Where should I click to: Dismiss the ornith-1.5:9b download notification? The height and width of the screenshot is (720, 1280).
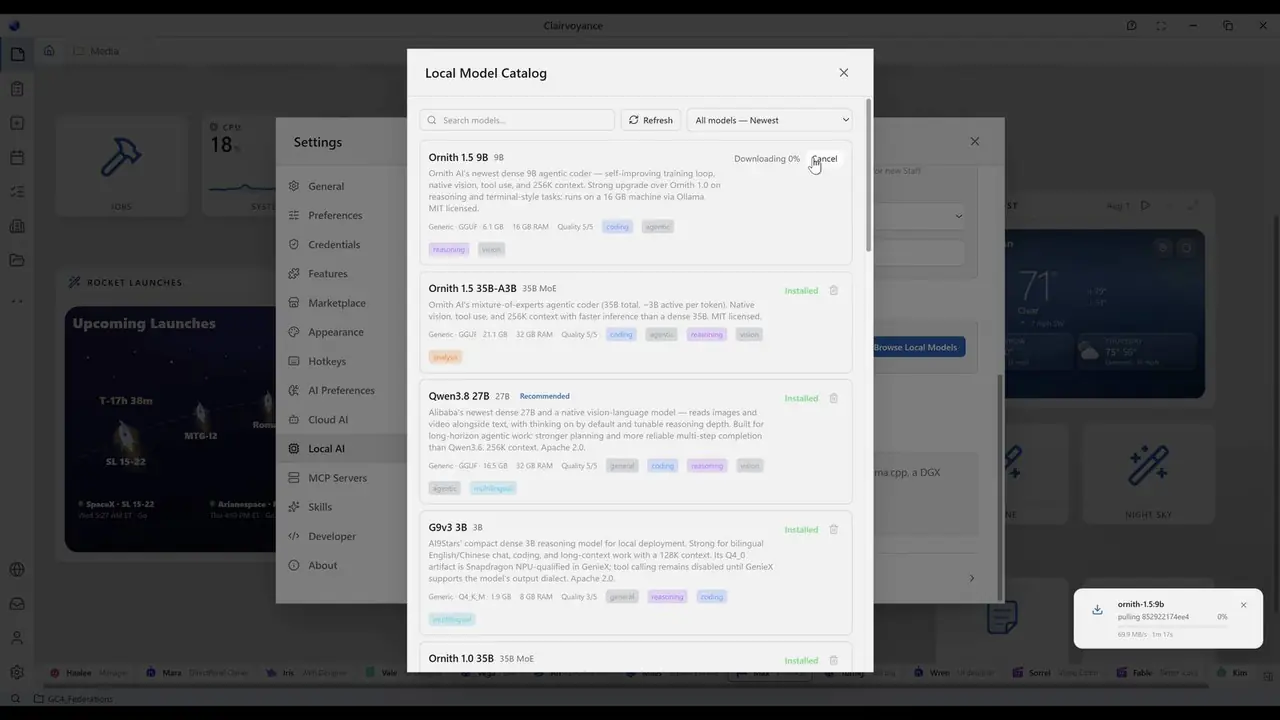pos(1243,605)
